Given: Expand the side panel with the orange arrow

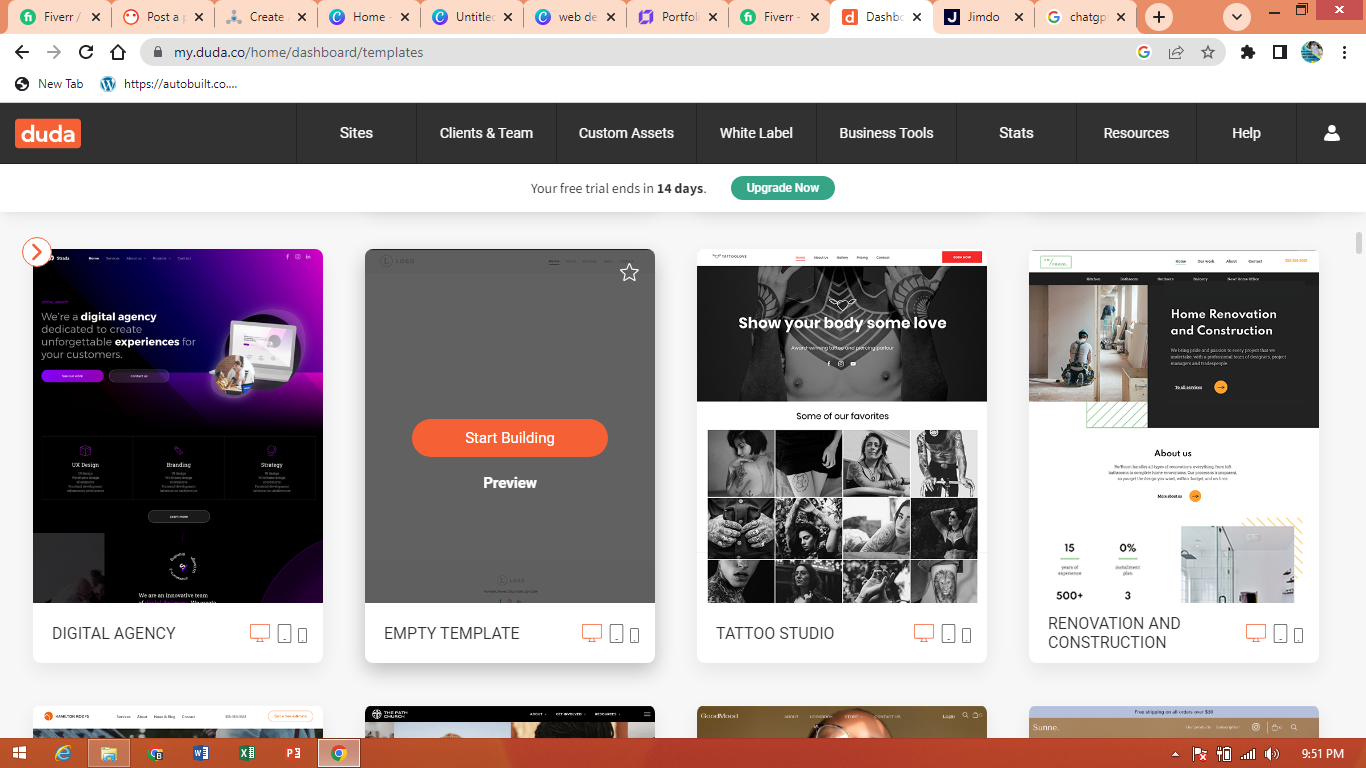Looking at the screenshot, I should (36, 252).
